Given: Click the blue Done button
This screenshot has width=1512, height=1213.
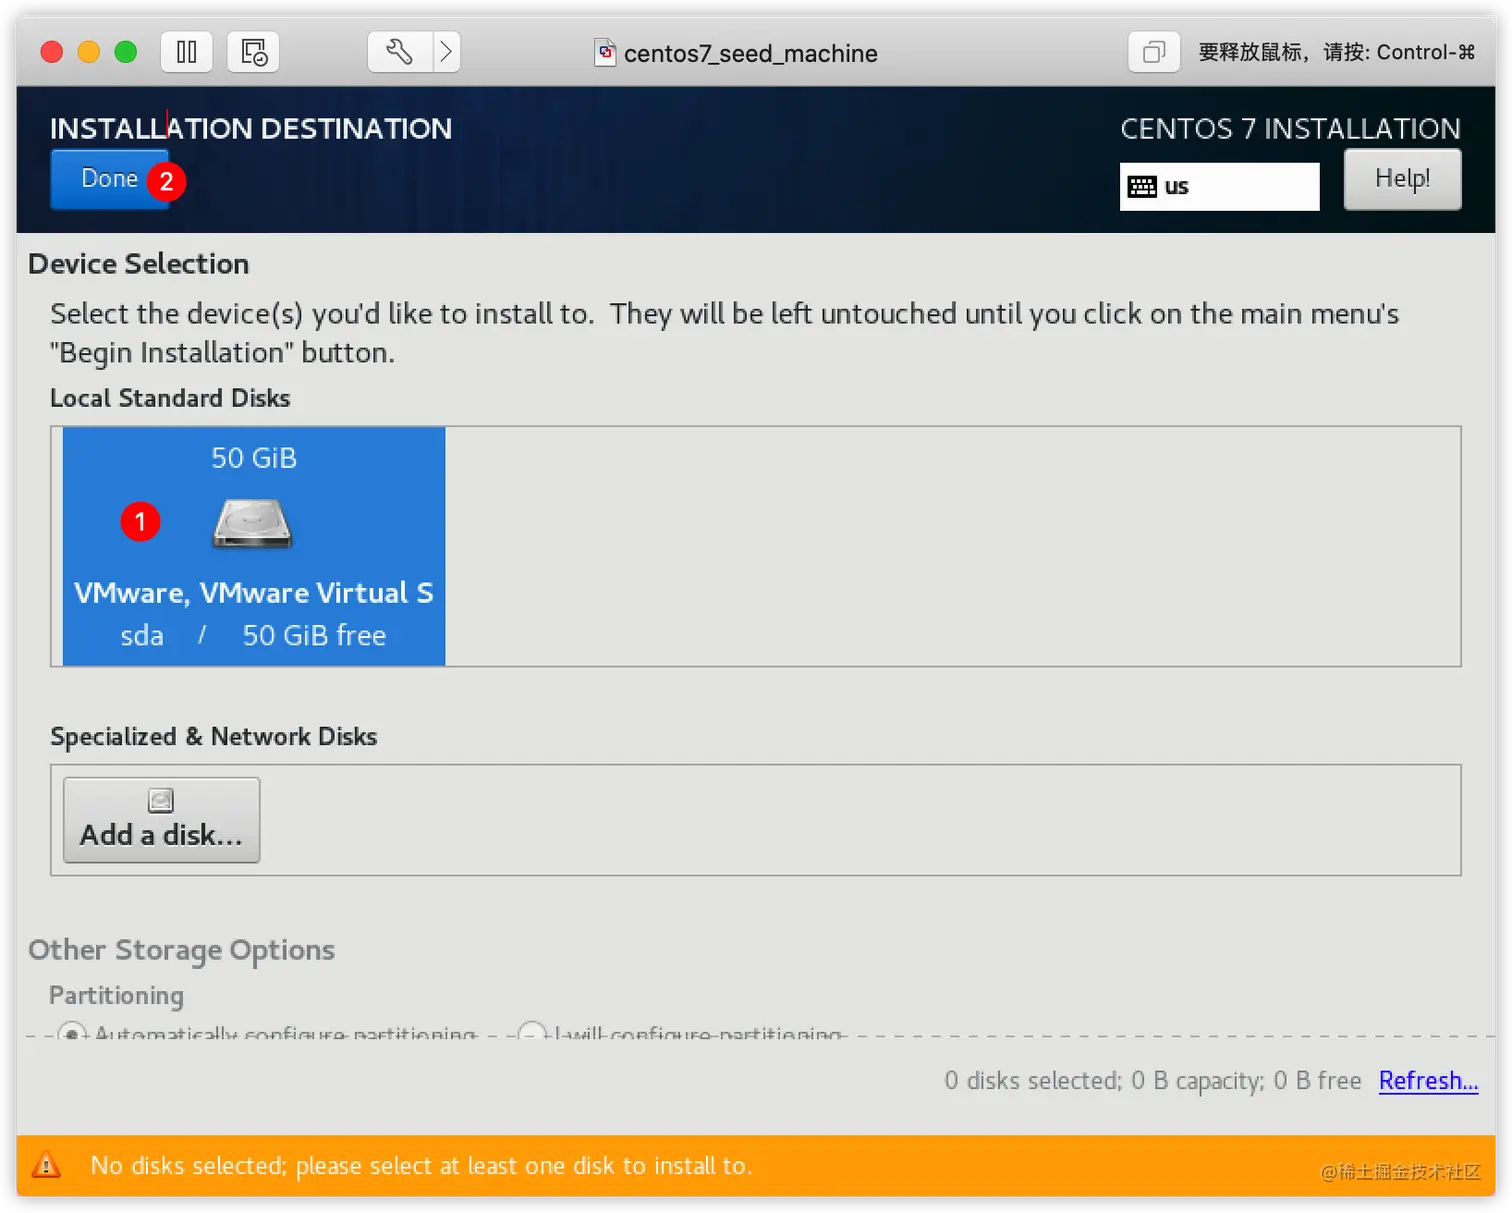Looking at the screenshot, I should 110,179.
